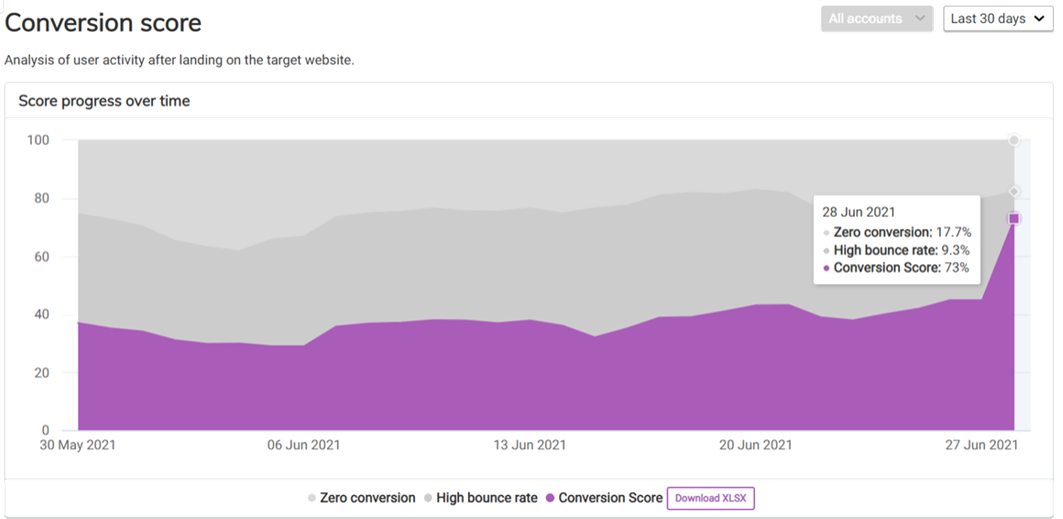The image size is (1063, 519).
Task: Download the chart data as XLSX
Action: 711,498
